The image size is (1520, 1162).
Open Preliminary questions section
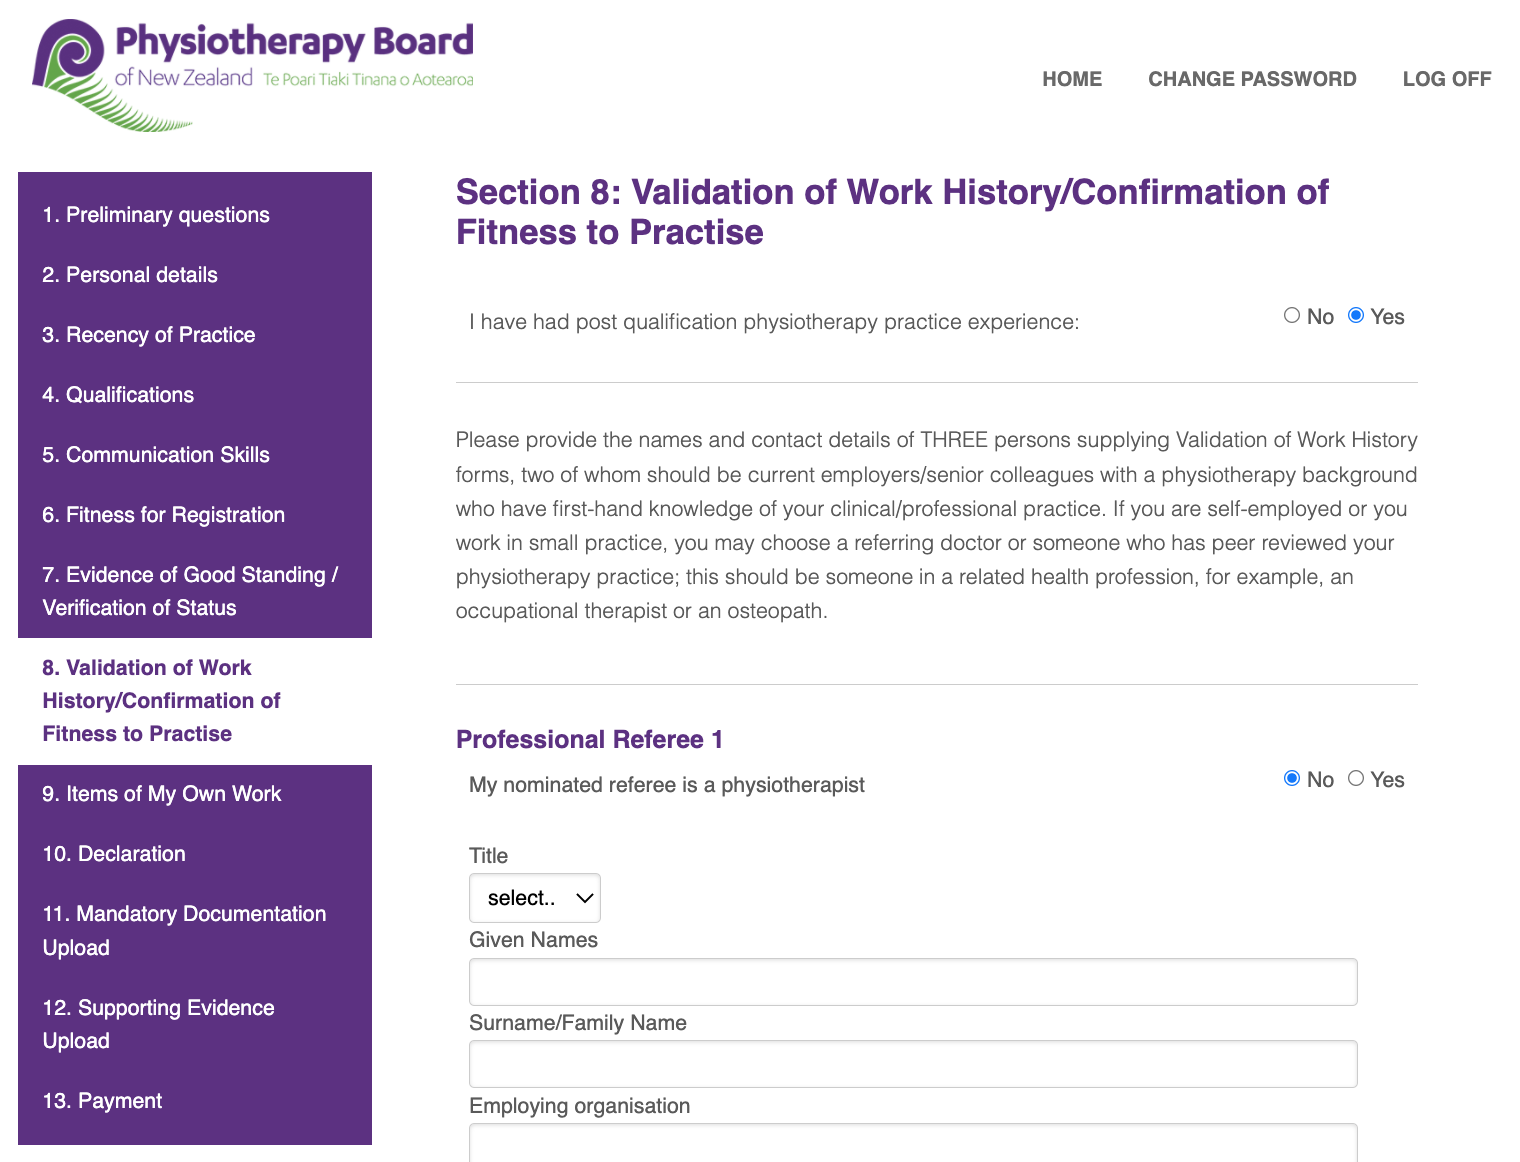156,215
